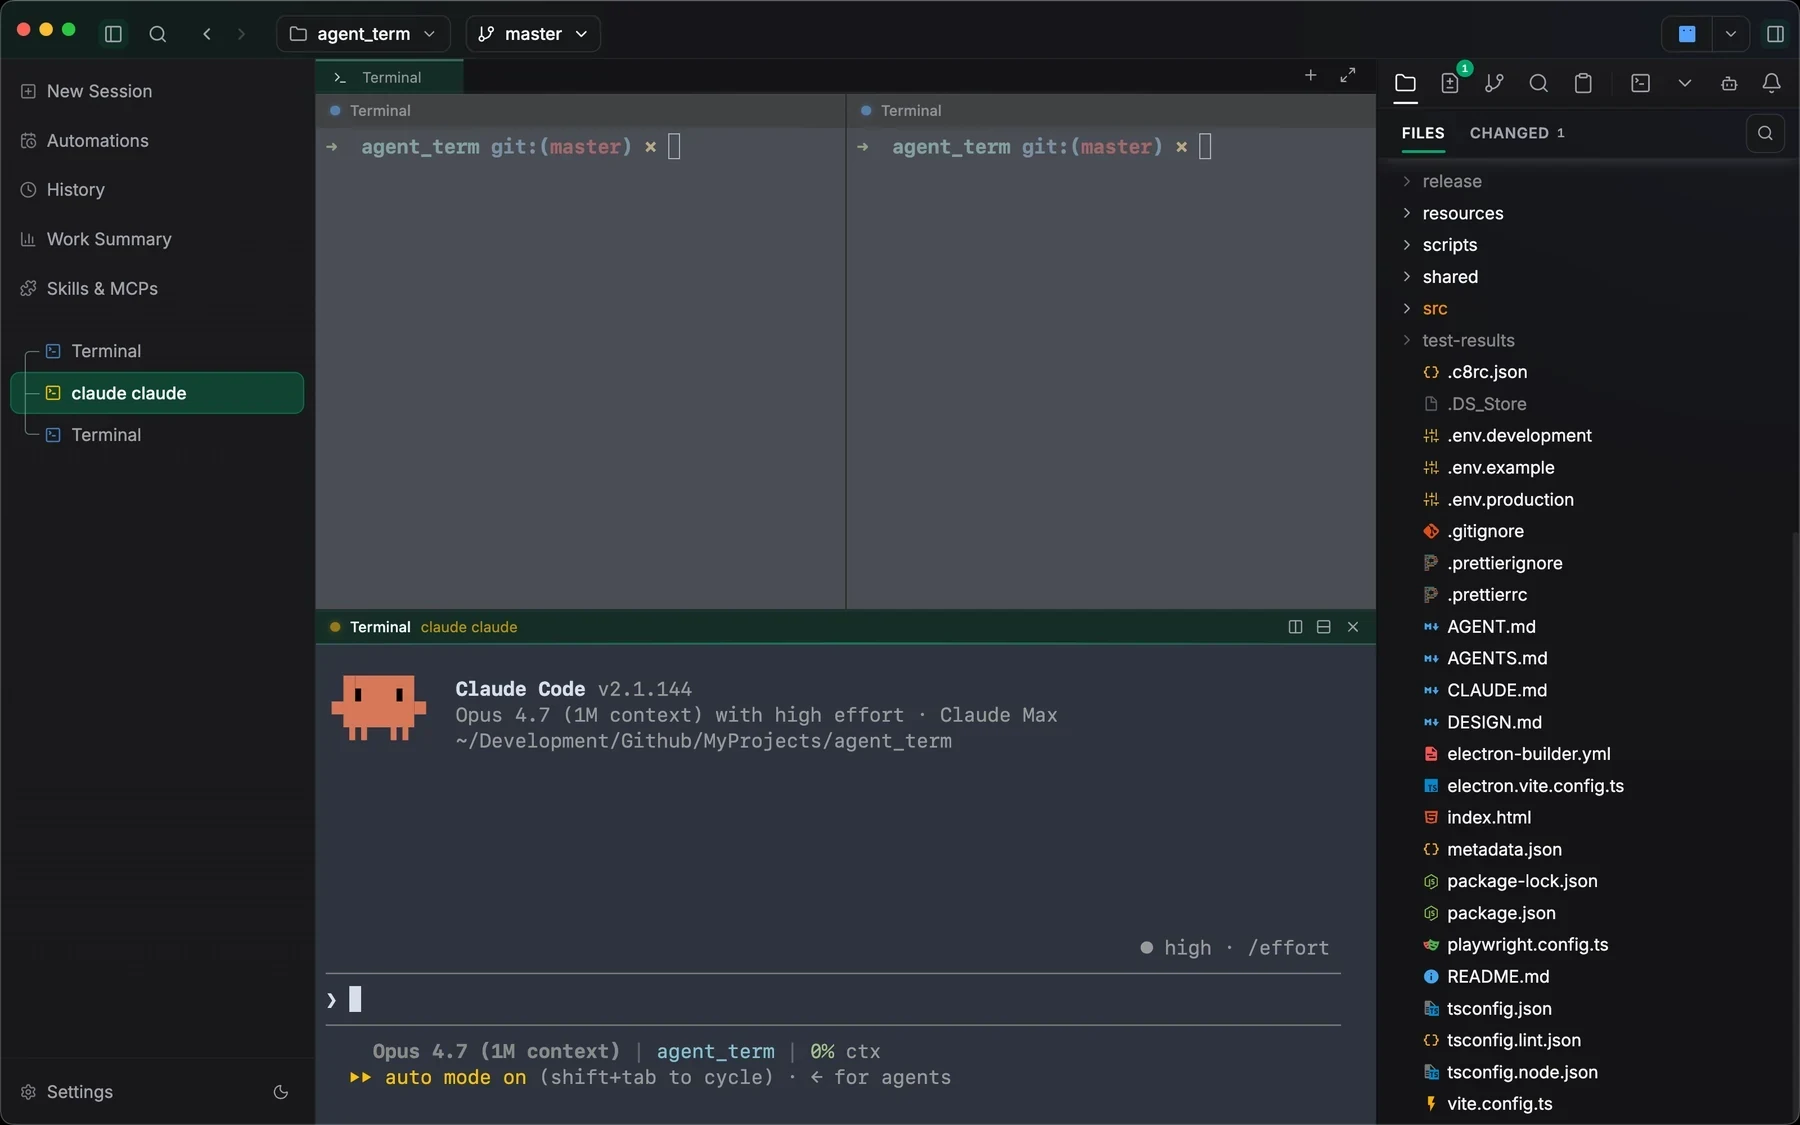Open the search icon in right panel toolbar
The image size is (1800, 1125).
(x=1539, y=83)
